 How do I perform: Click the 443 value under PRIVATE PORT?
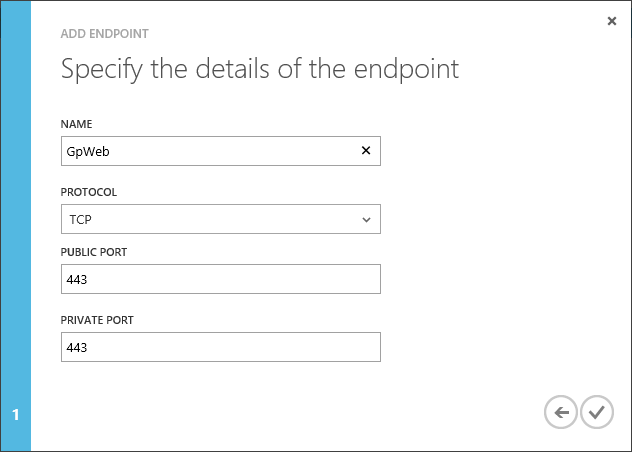[x=77, y=347]
